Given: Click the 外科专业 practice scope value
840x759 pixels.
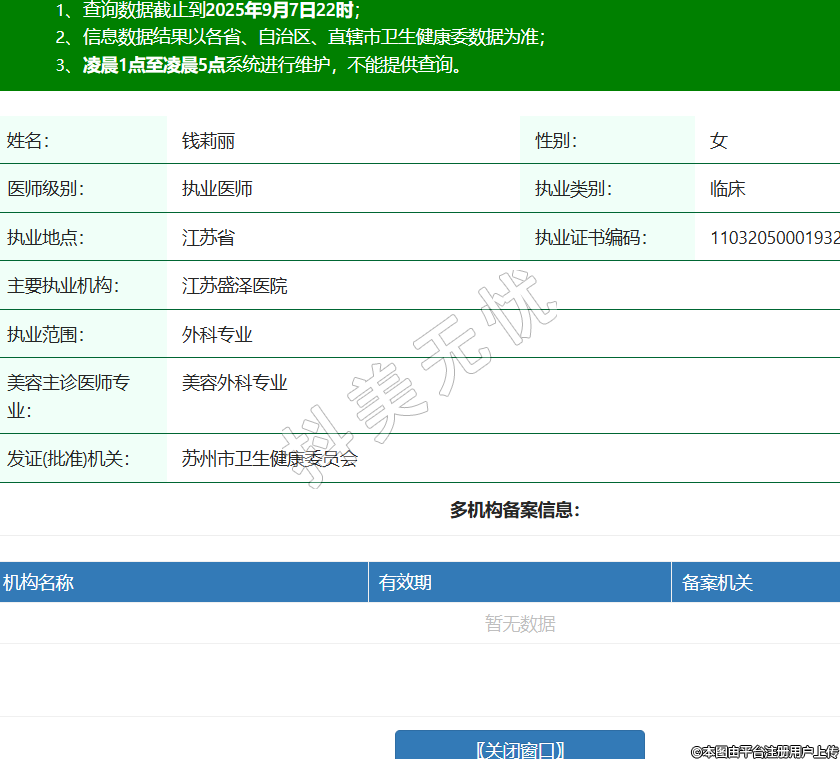Looking at the screenshot, I should click(x=217, y=335).
